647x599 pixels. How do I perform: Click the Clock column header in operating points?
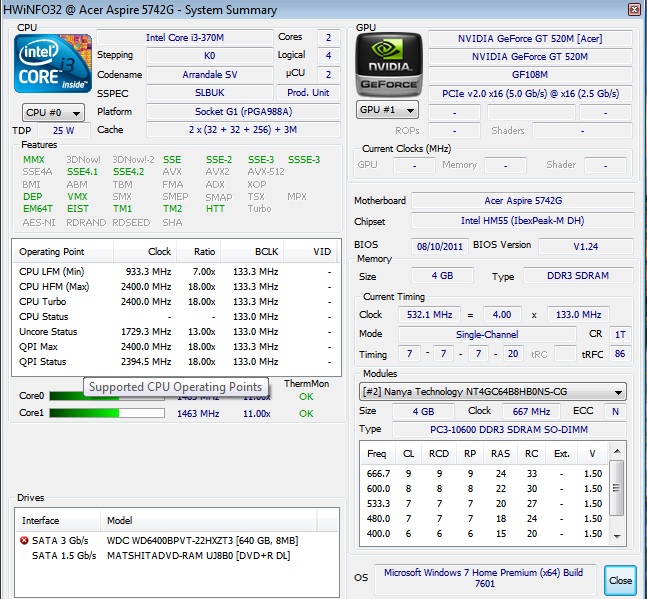145,252
